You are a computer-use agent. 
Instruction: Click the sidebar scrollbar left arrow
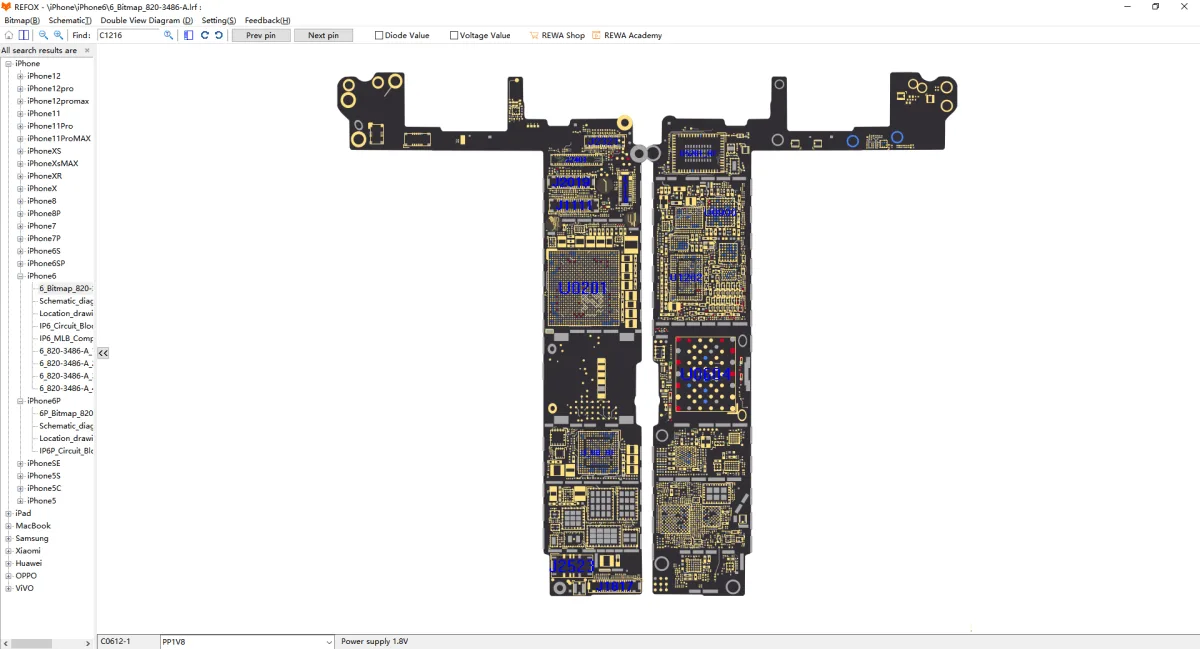5,643
